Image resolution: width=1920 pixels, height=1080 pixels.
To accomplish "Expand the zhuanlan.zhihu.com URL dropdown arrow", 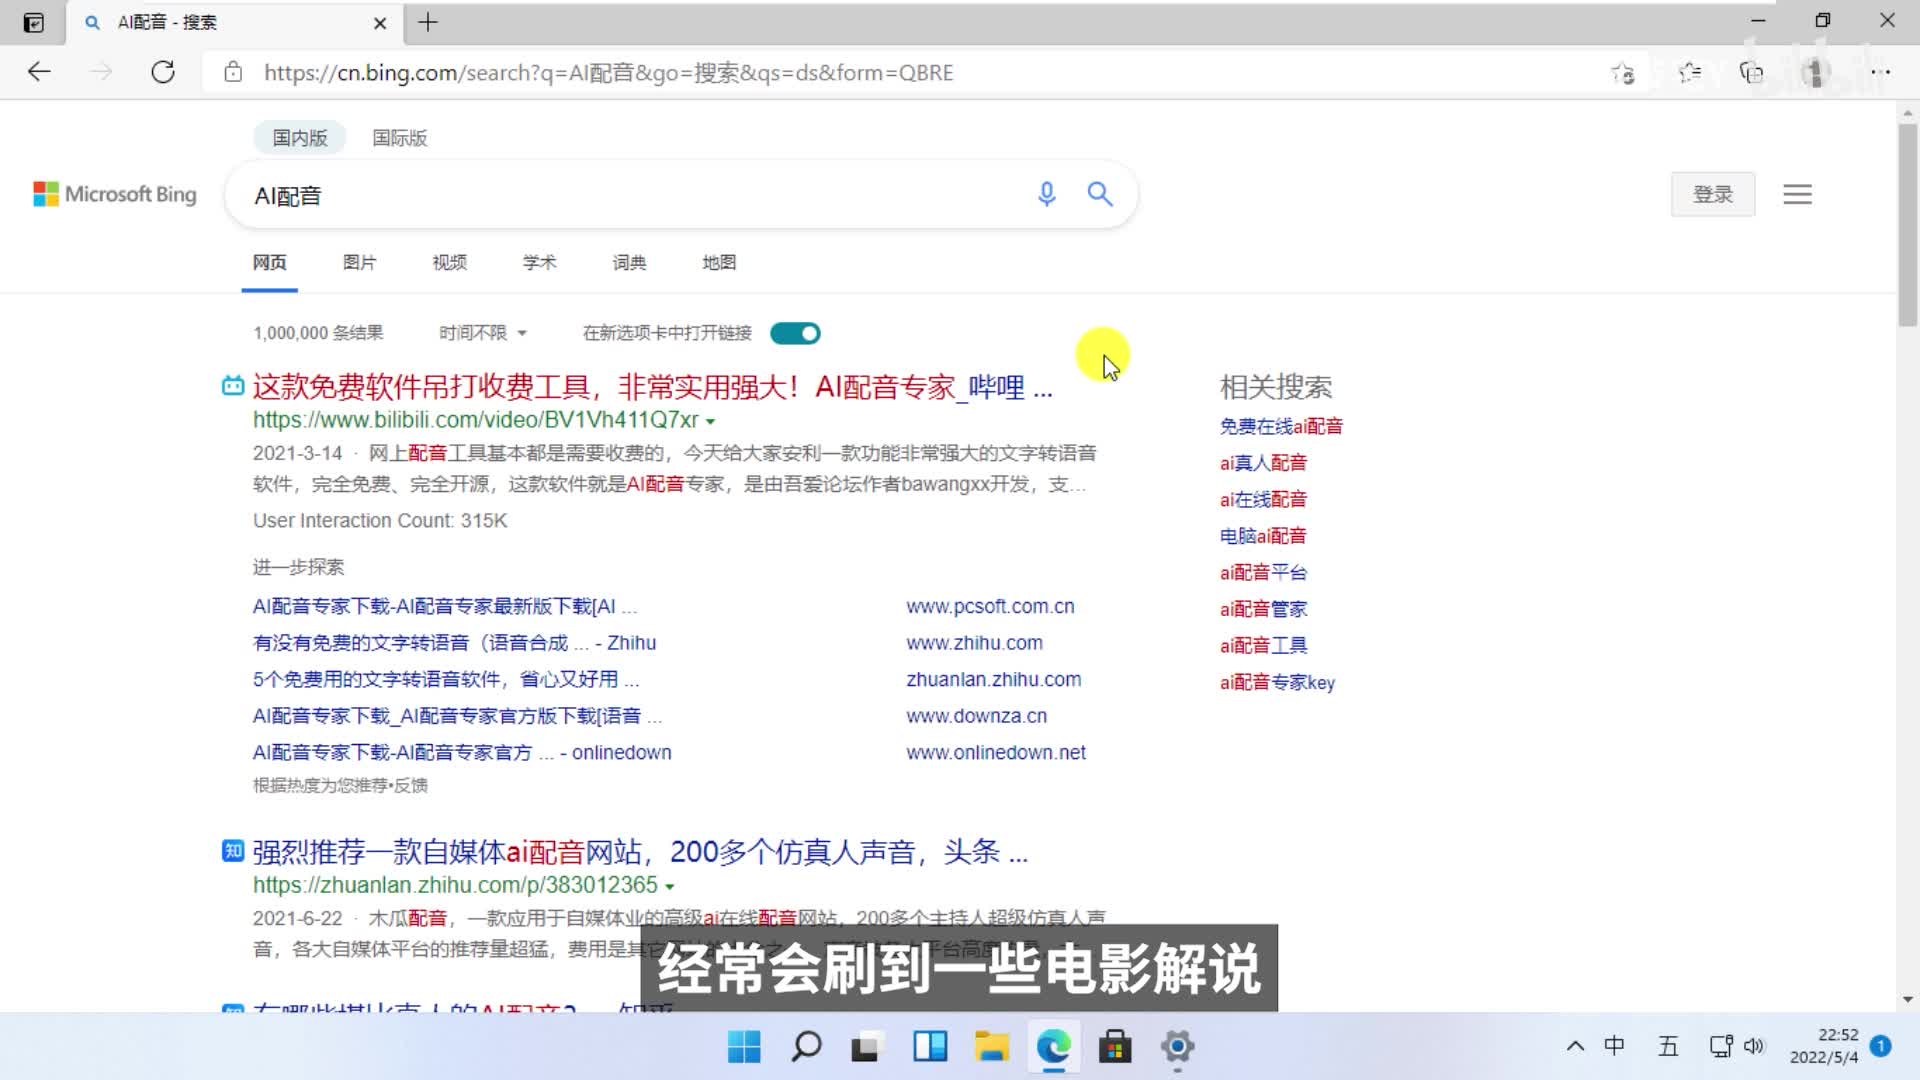I will coord(669,886).
